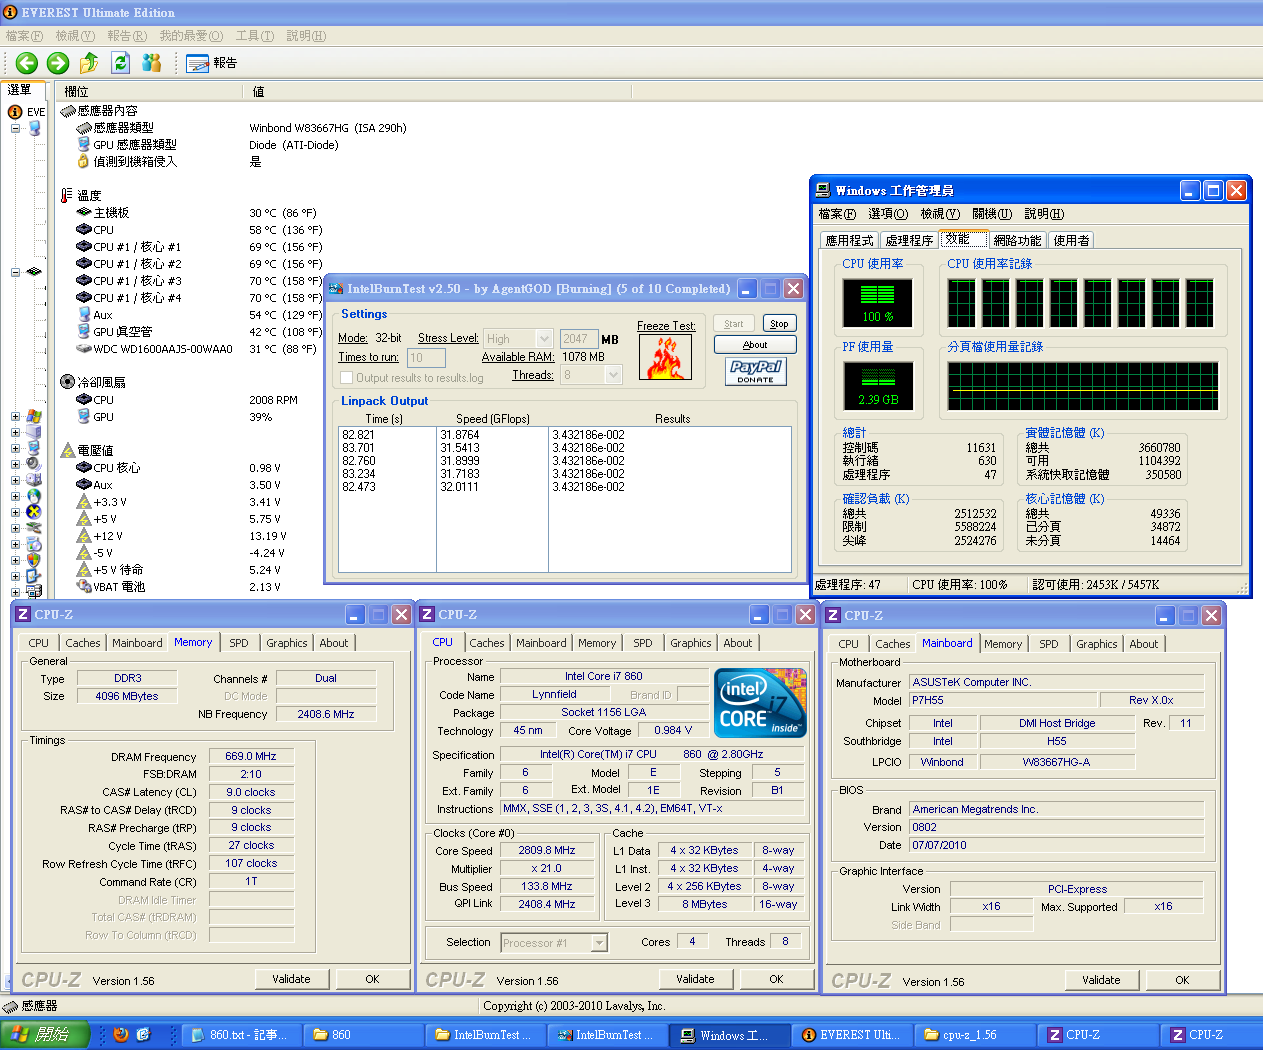Viewport: 1263px width, 1050px height.
Task: Open Graphics tab in the Mainboard CPU-Z window
Action: [1097, 644]
